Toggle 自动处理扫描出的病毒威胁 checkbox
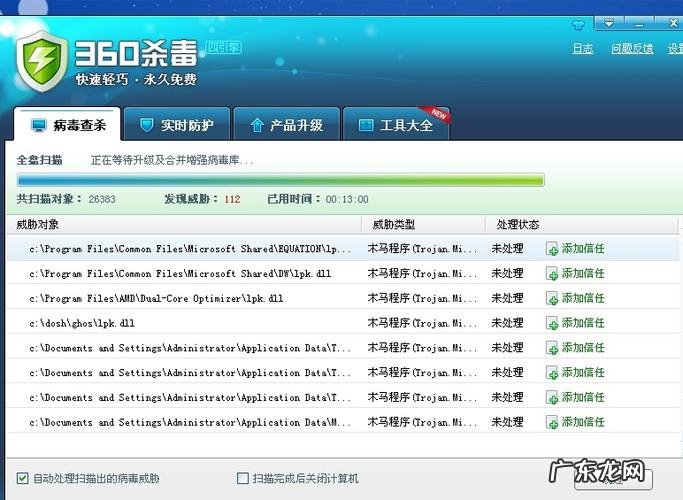Image resolution: width=683 pixels, height=500 pixels. click(22, 478)
